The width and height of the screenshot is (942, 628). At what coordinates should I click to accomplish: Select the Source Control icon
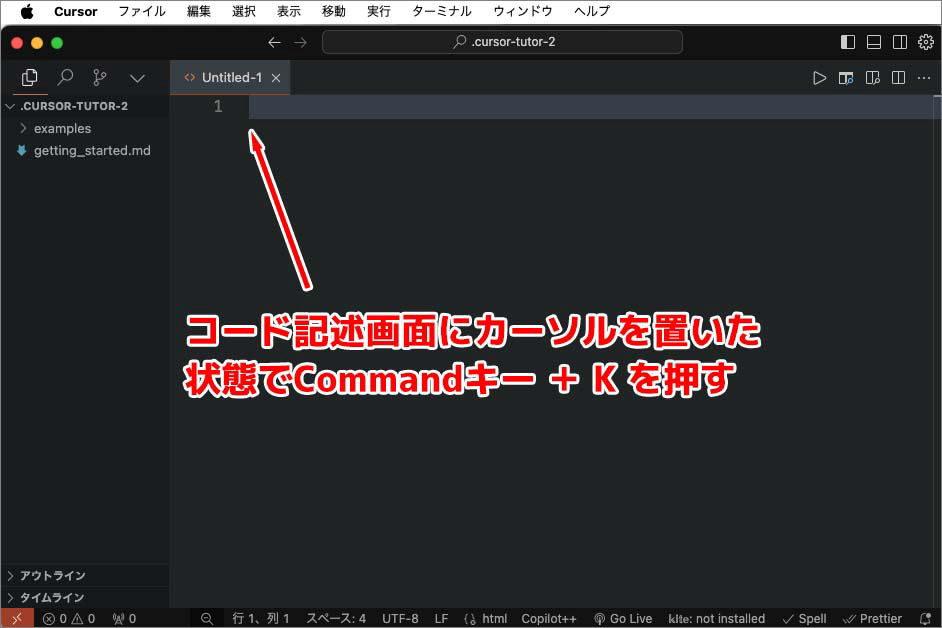pos(99,77)
